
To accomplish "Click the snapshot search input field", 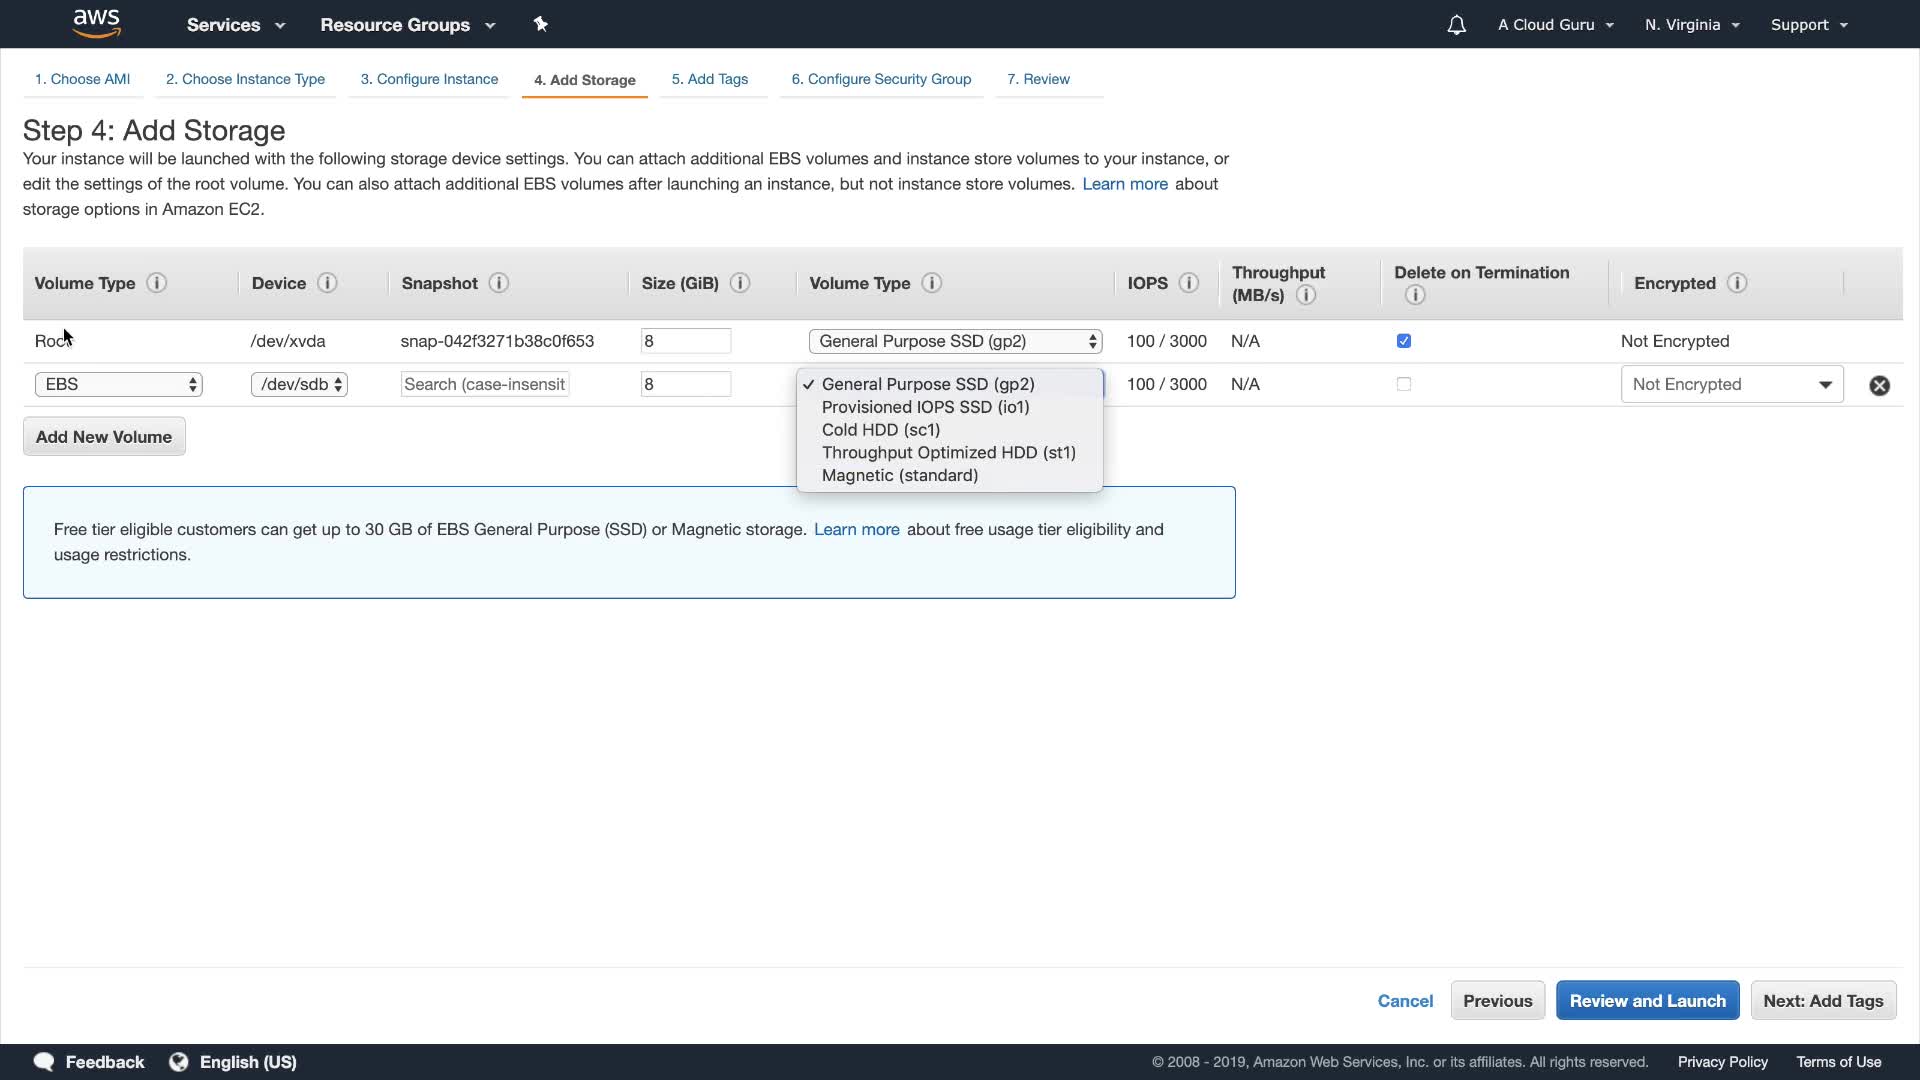I will 485,384.
